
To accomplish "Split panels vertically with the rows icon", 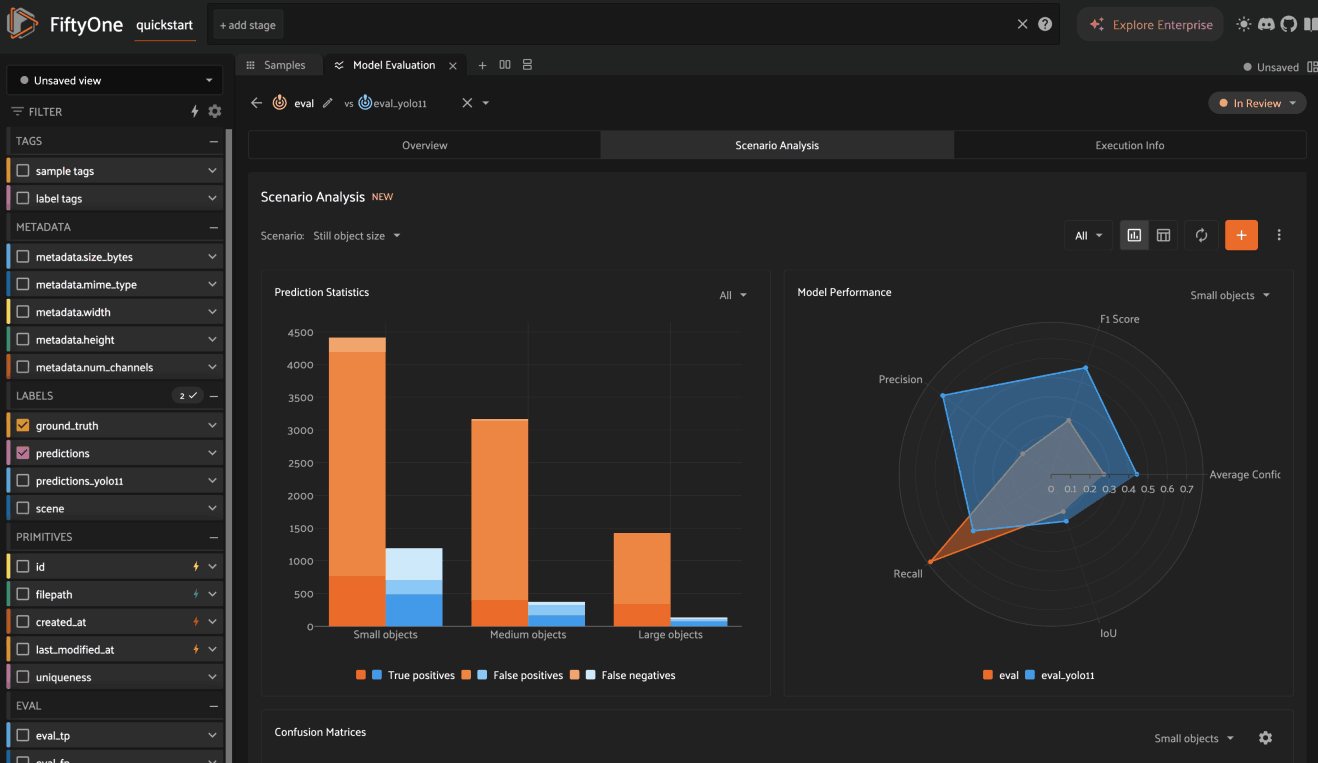I will [527, 65].
